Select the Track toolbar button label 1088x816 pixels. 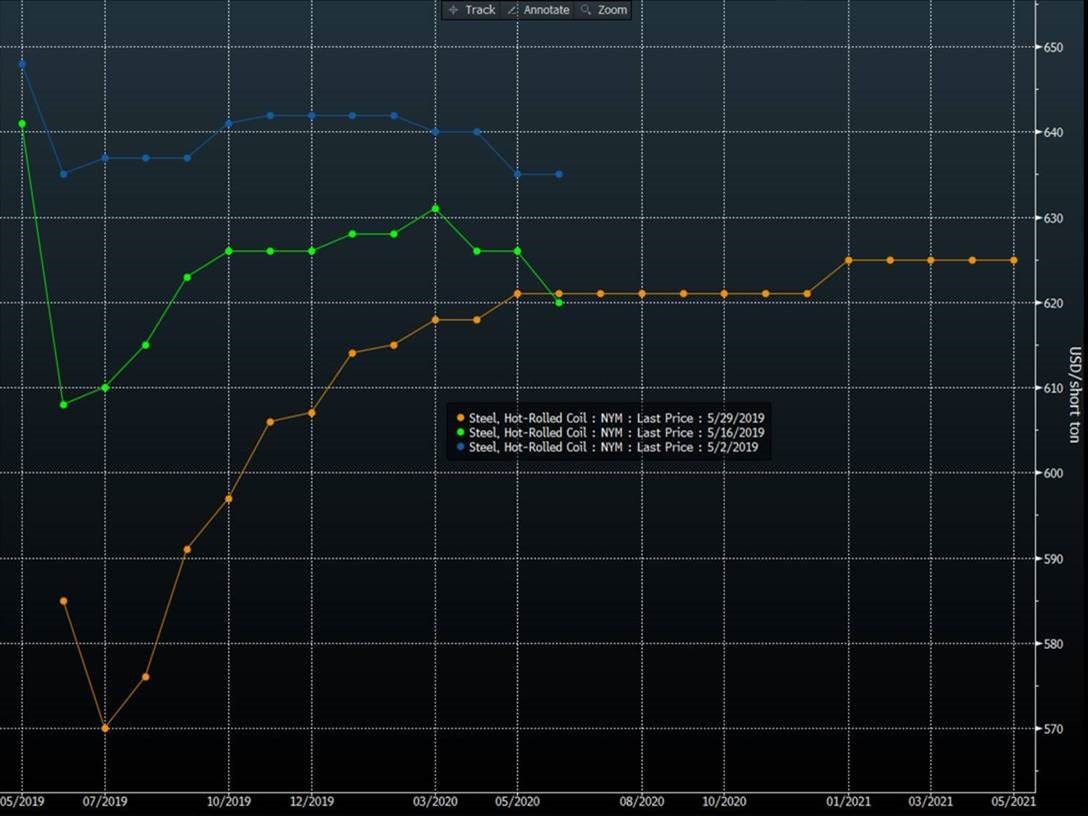click(x=480, y=10)
